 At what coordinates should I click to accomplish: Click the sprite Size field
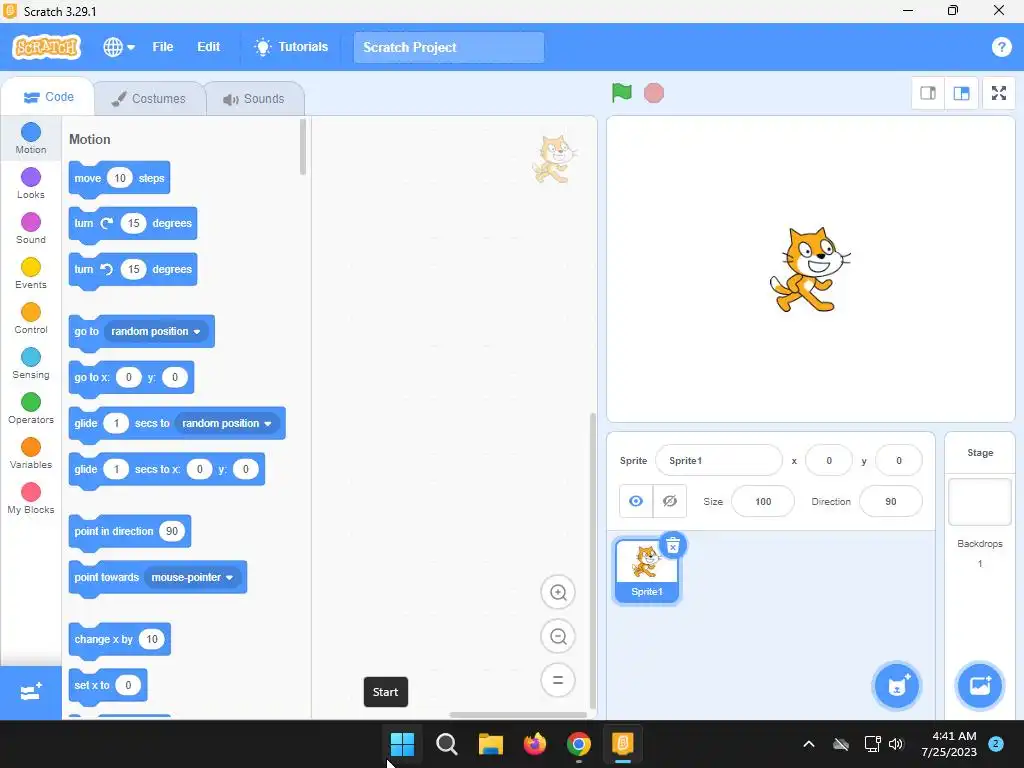(x=763, y=502)
